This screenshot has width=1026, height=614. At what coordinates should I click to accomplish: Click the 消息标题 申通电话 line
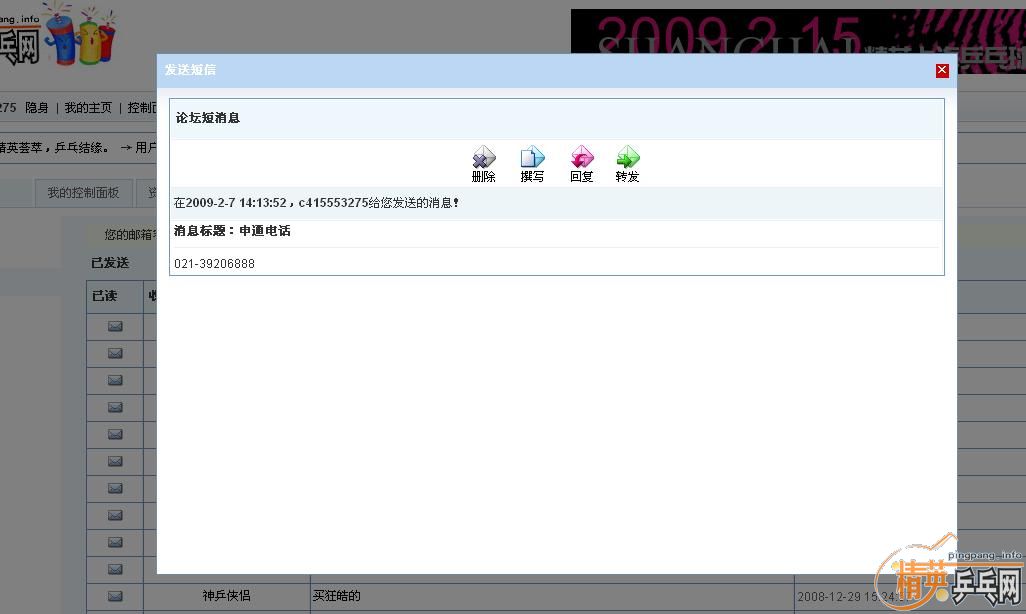[x=232, y=231]
